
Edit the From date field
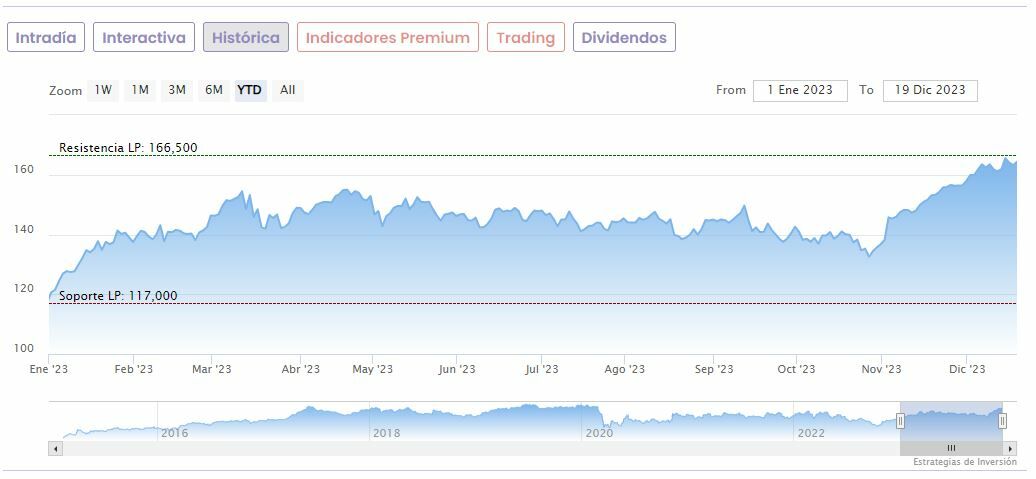pyautogui.click(x=800, y=90)
